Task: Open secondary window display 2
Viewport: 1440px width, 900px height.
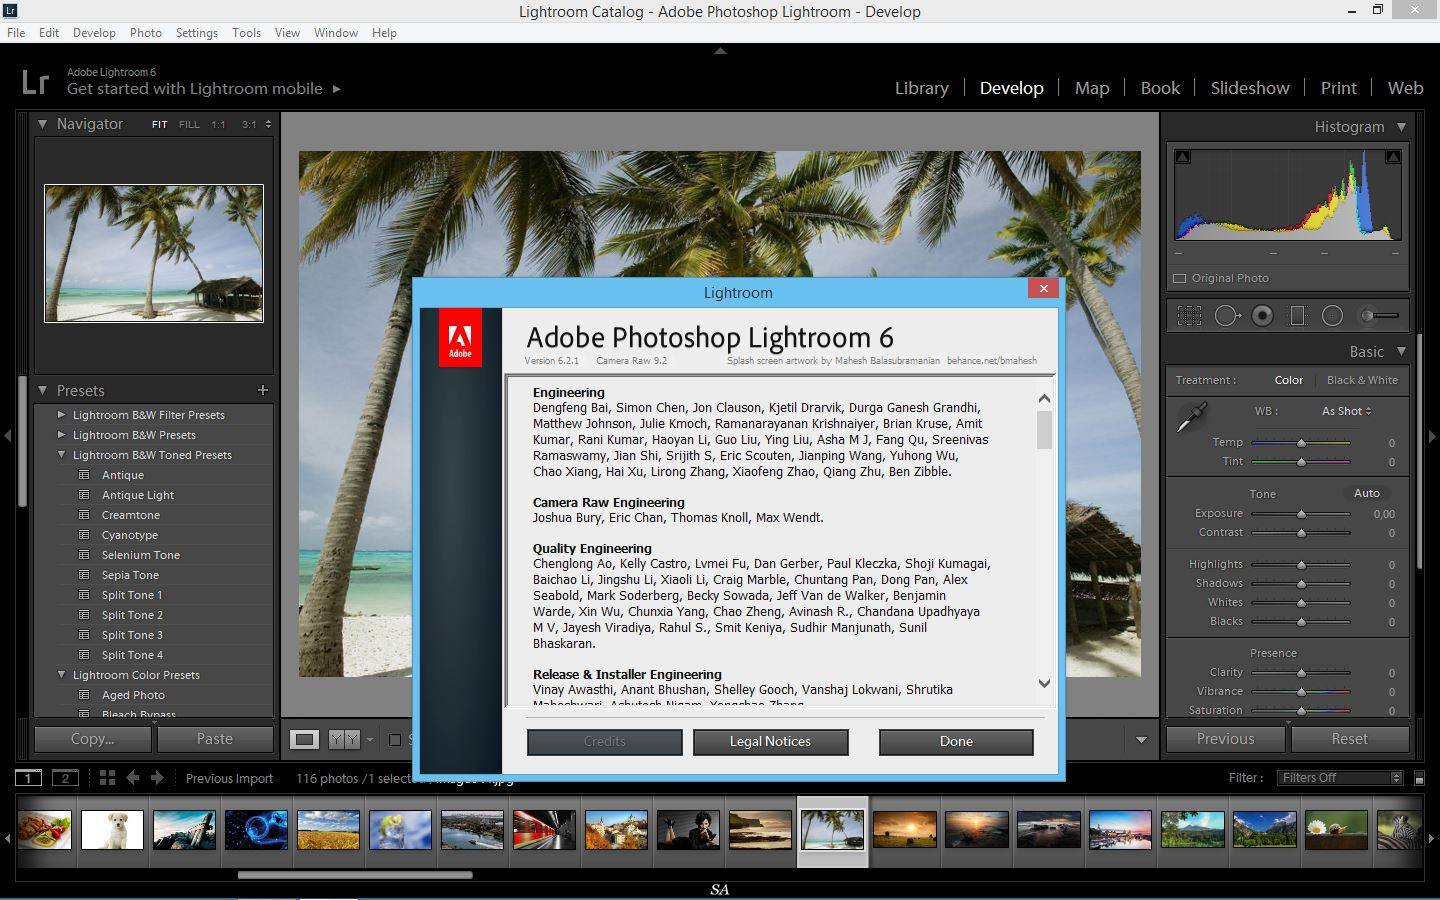Action: (x=65, y=778)
